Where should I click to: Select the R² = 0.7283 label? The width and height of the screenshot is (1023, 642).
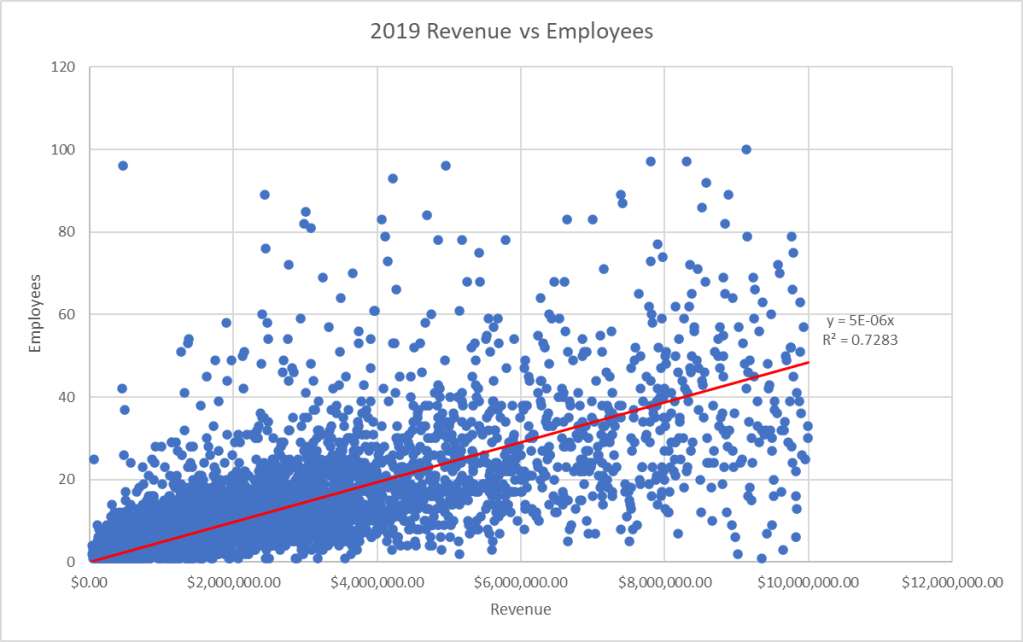click(859, 339)
